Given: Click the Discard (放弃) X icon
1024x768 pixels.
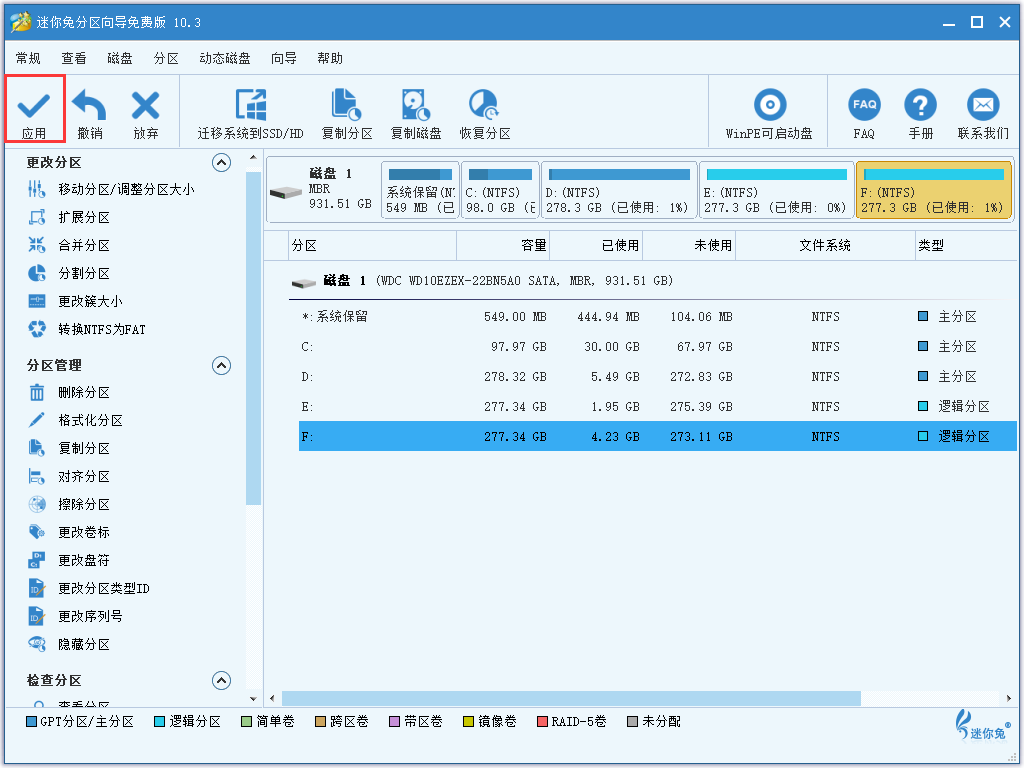Looking at the screenshot, I should (145, 104).
